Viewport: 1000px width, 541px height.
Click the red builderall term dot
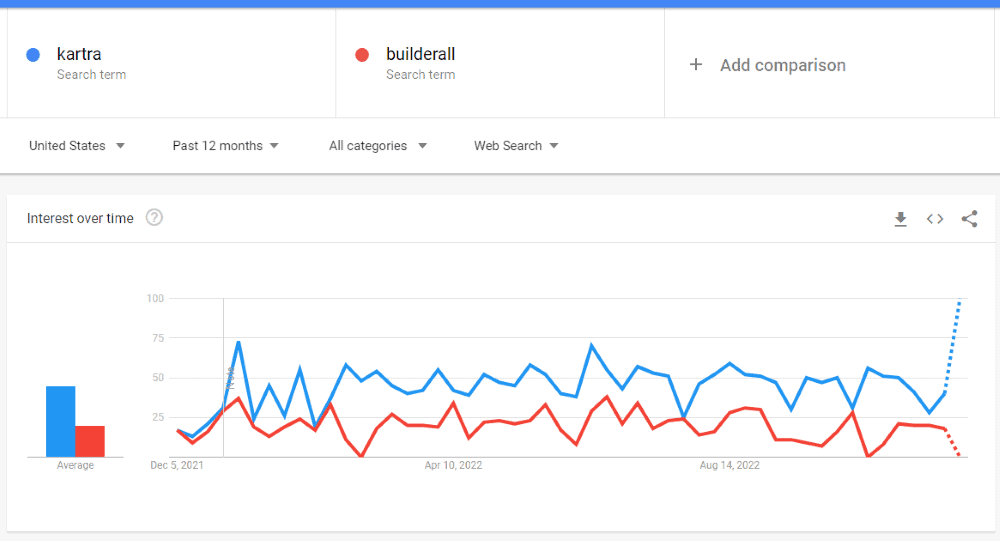tap(362, 55)
